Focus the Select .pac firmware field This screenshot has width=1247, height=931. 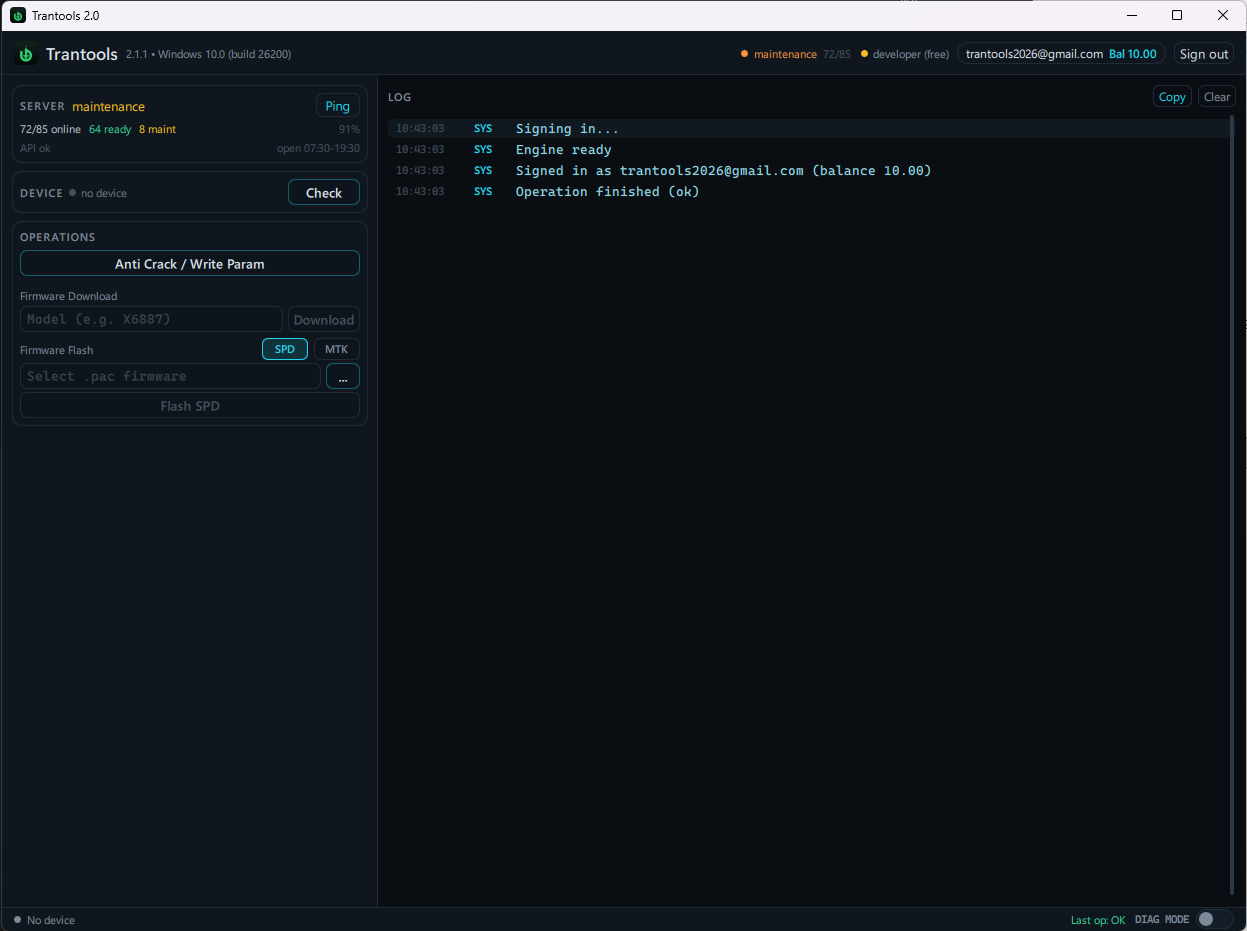point(170,376)
